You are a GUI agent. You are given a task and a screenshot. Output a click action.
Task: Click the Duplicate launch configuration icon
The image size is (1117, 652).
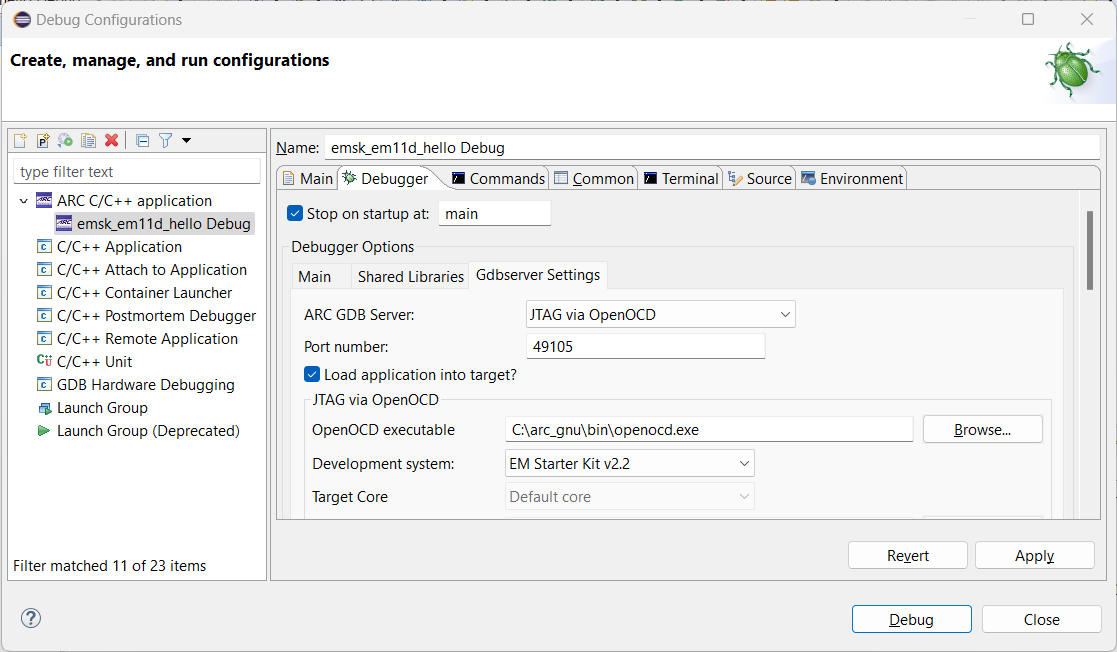(x=88, y=140)
